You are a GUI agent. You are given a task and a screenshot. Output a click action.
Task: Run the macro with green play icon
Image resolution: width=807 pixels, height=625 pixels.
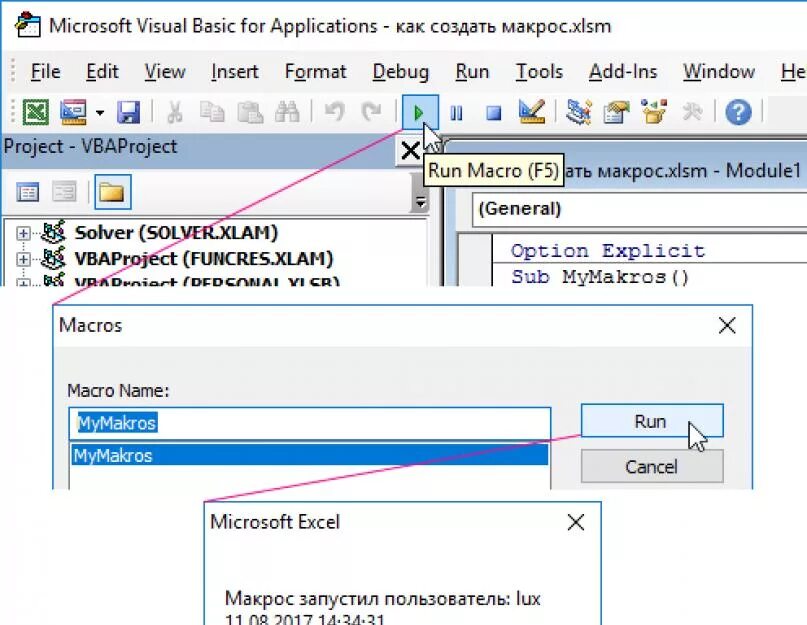pos(420,112)
